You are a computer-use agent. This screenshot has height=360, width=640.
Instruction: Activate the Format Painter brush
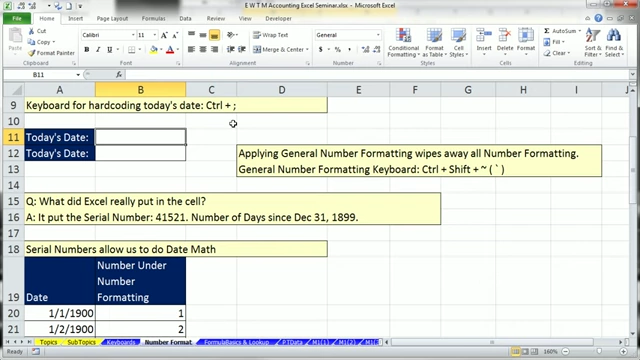[x=31, y=53]
